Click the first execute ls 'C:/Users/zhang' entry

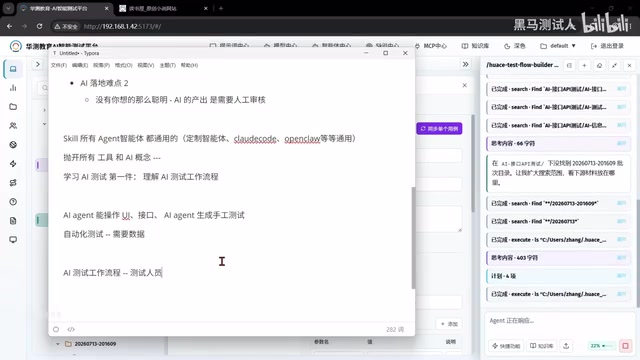pyautogui.click(x=558, y=240)
